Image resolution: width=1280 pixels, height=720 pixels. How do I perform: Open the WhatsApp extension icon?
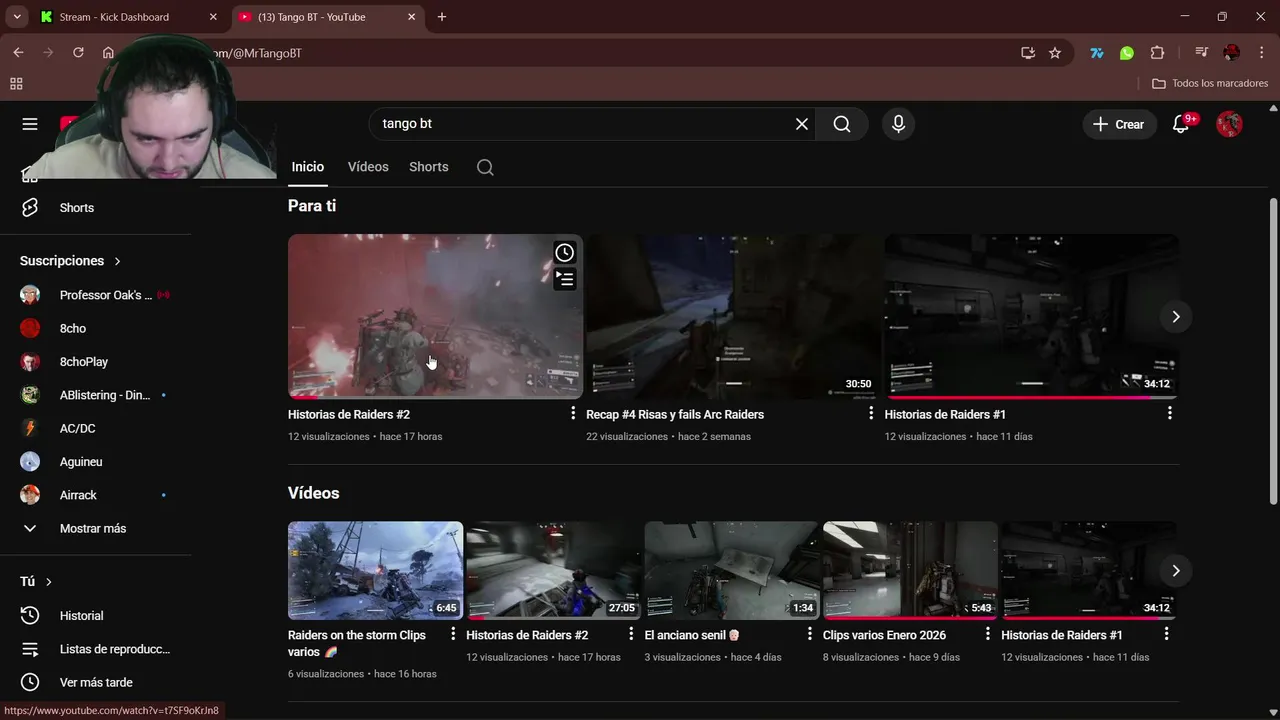coord(1127,53)
